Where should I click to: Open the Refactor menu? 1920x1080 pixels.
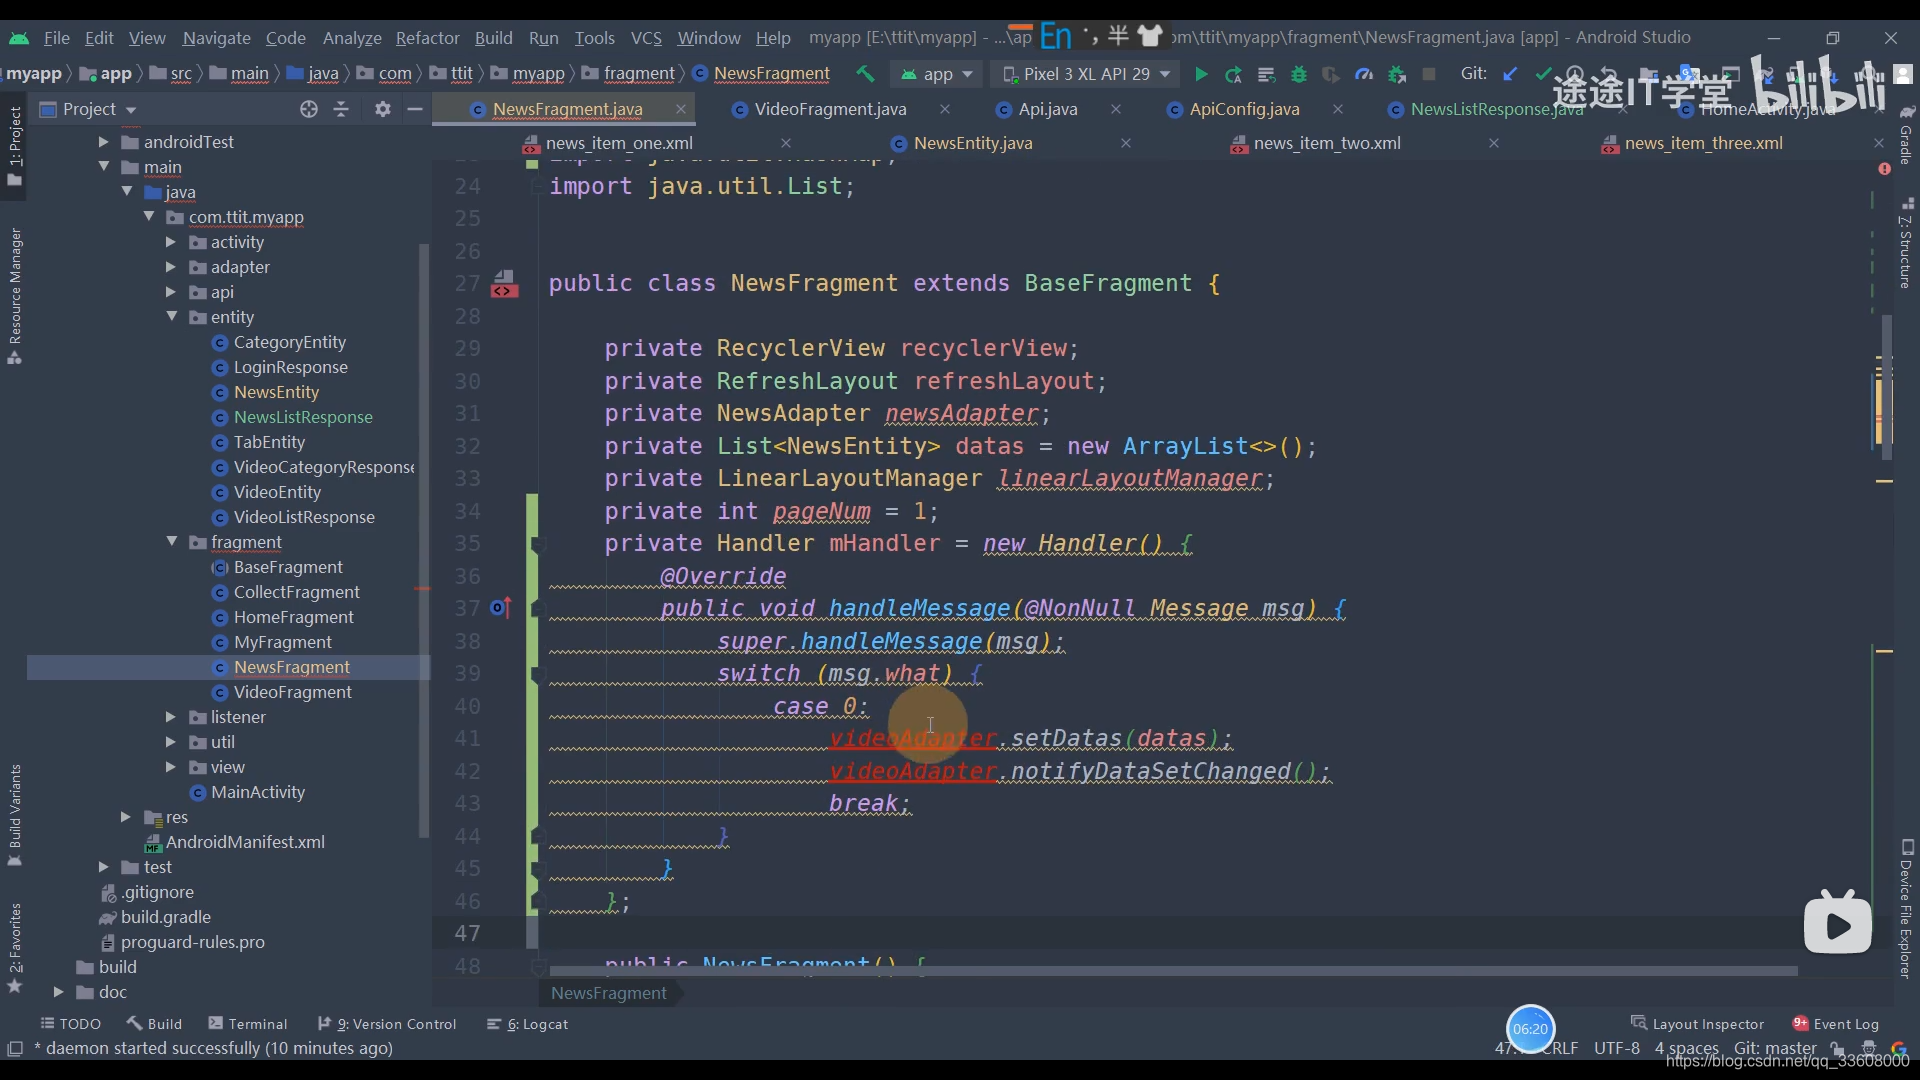pyautogui.click(x=427, y=38)
